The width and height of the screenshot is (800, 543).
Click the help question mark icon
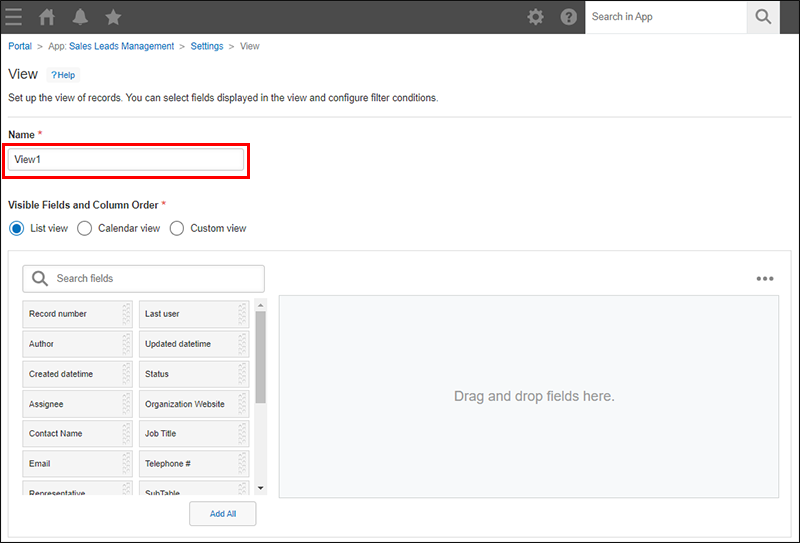click(568, 17)
